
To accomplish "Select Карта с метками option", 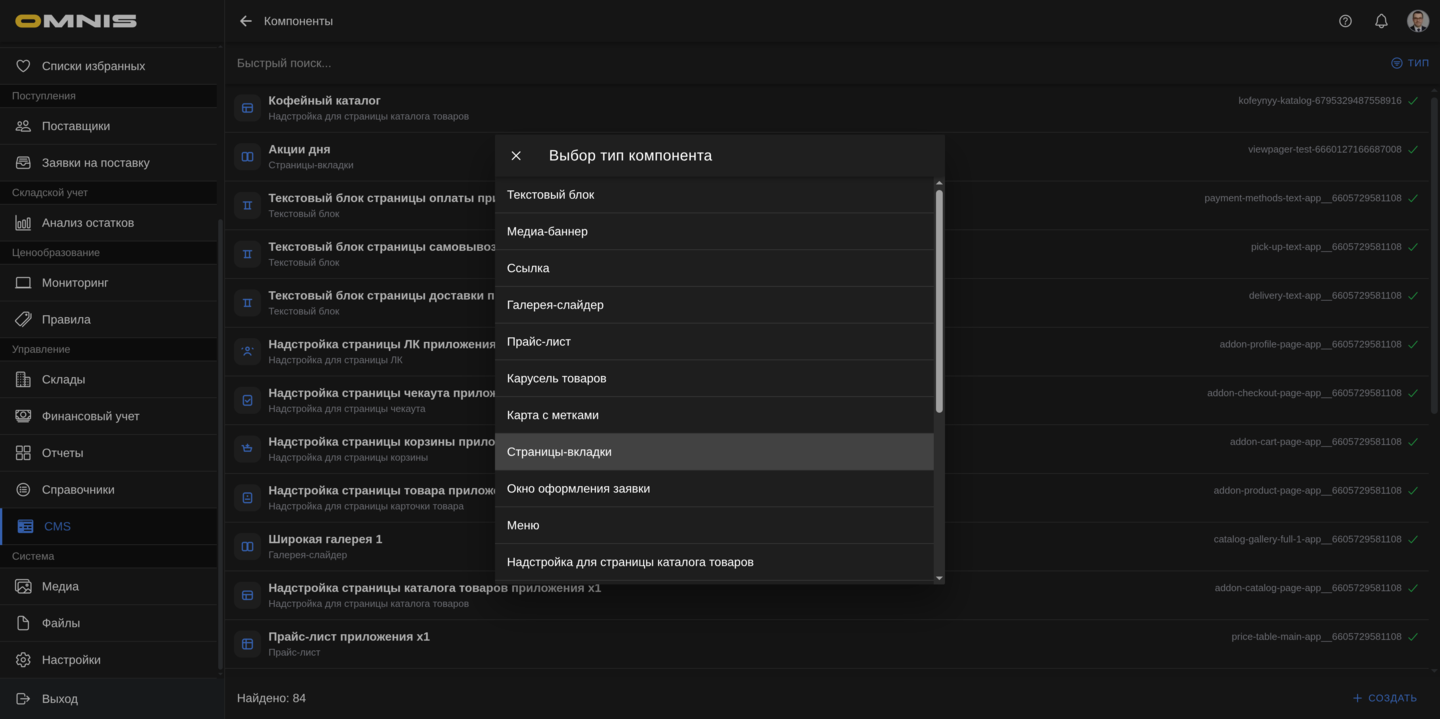I will [x=714, y=415].
